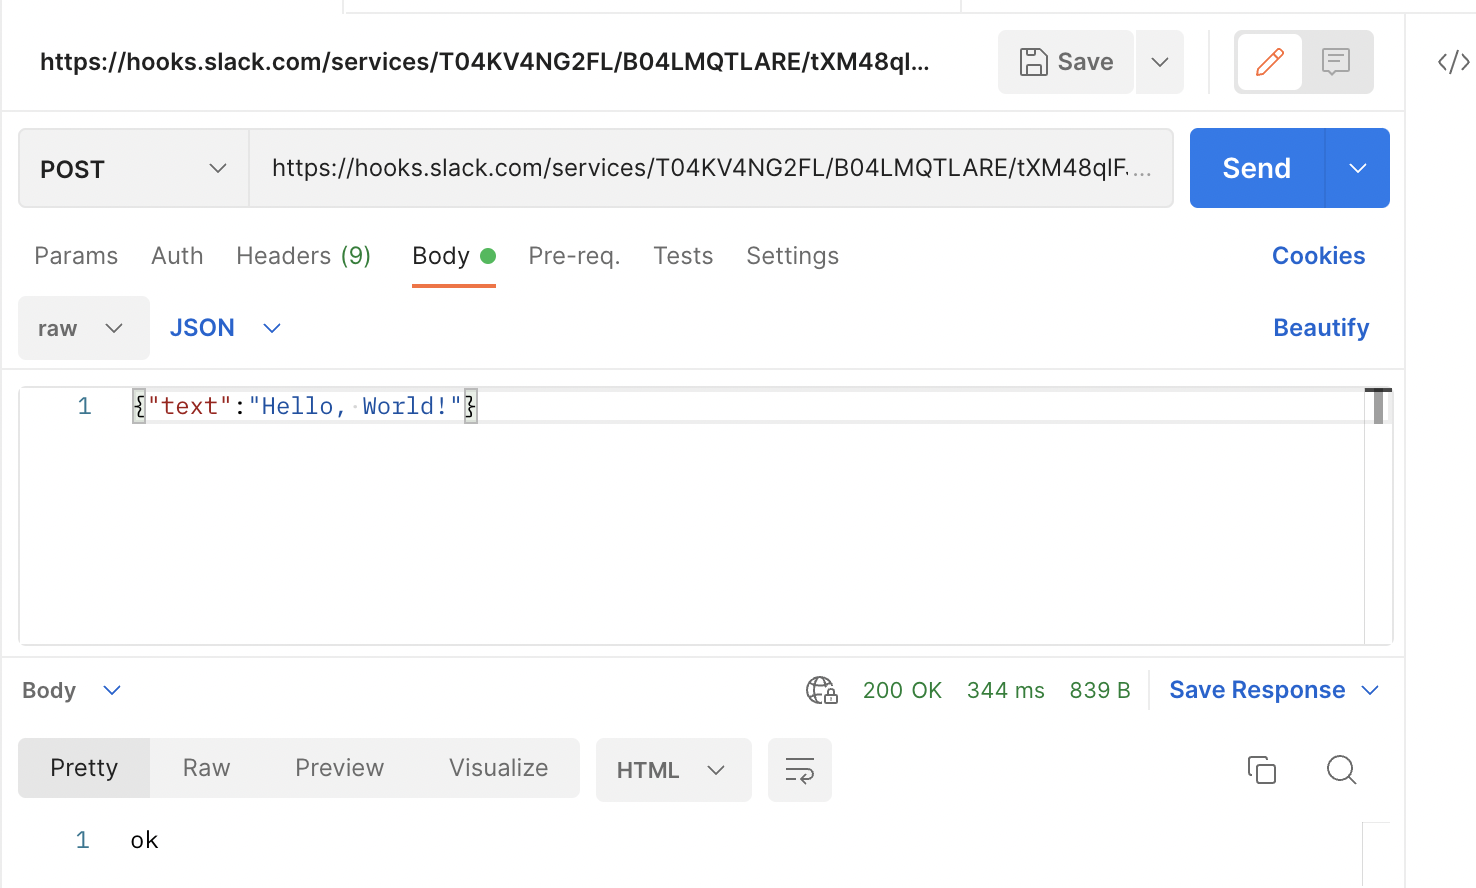The width and height of the screenshot is (1476, 888).
Task: Search the response with magnifier icon
Action: pyautogui.click(x=1341, y=770)
